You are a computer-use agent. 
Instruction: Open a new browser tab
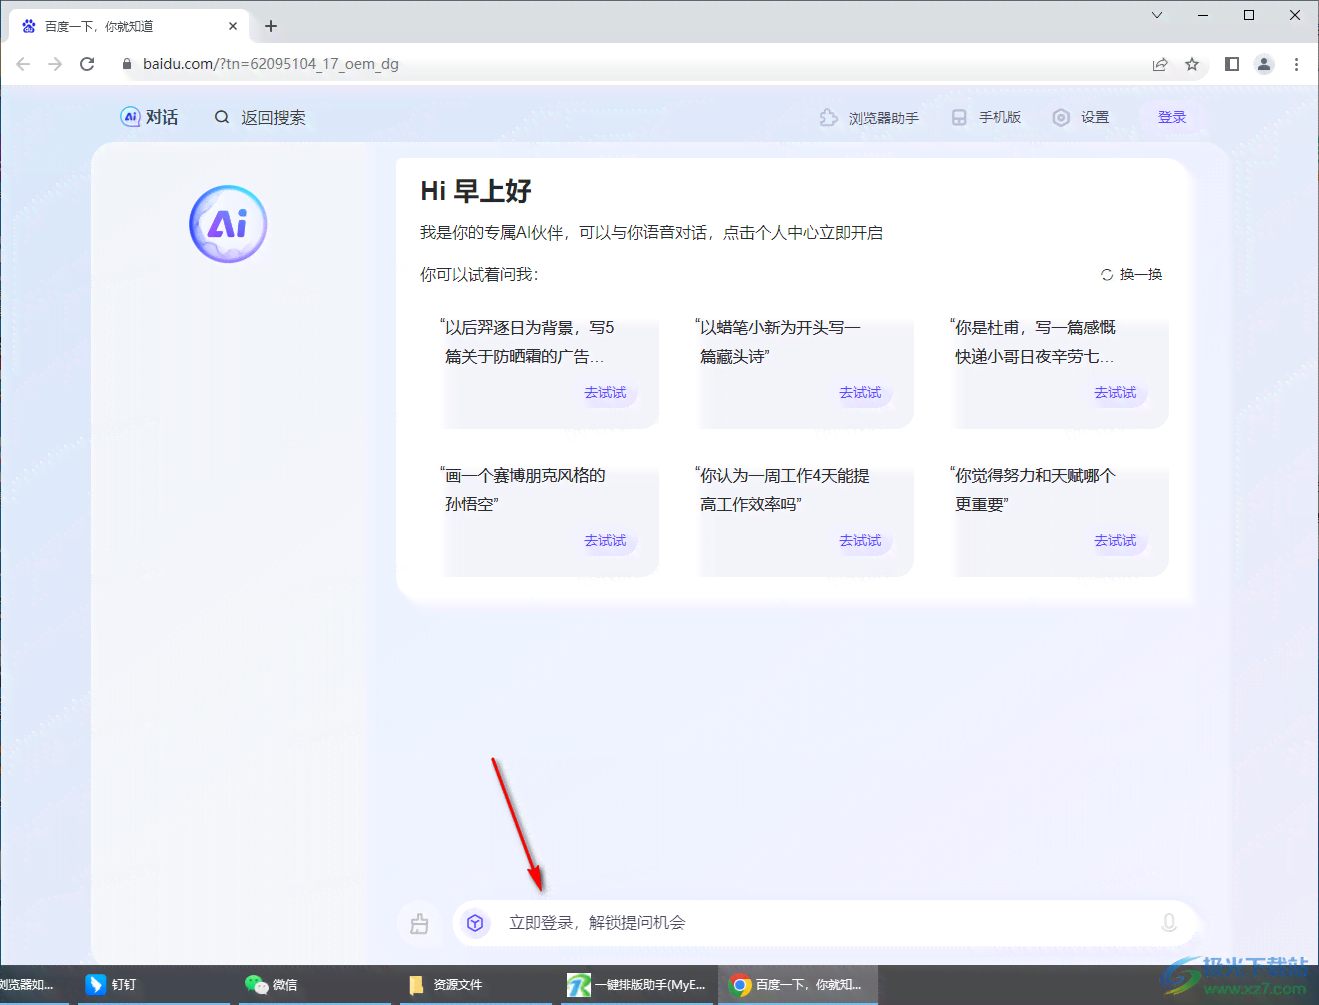271,26
